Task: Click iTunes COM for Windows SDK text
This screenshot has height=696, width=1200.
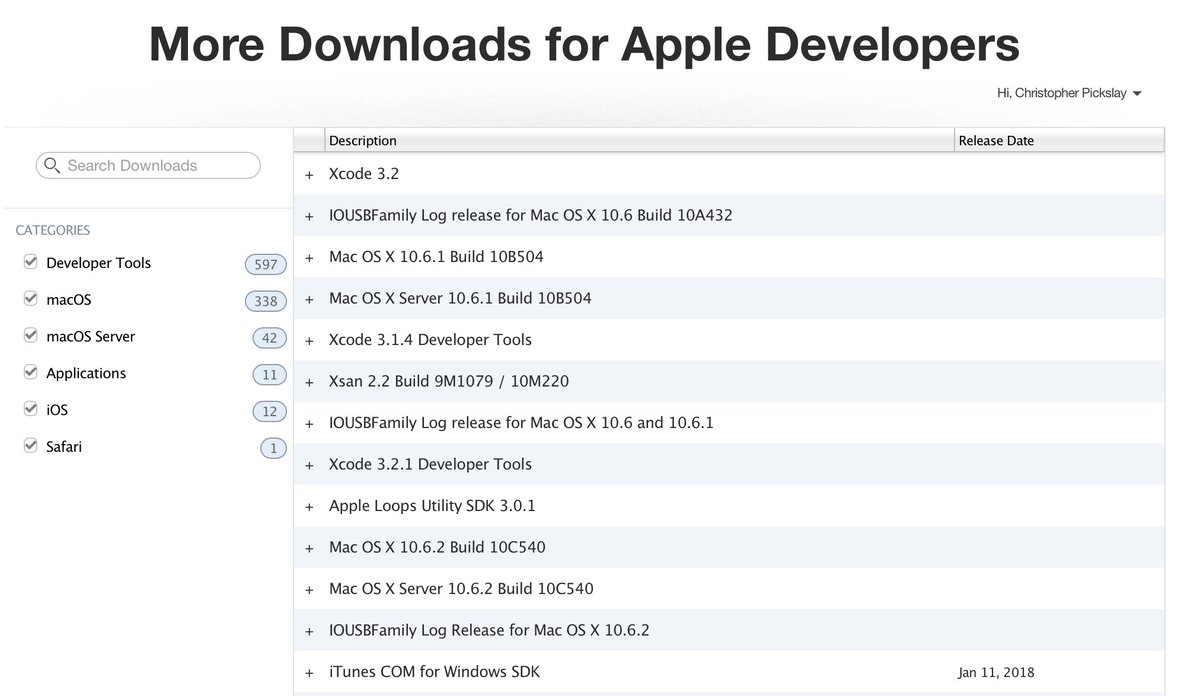Action: (x=434, y=671)
